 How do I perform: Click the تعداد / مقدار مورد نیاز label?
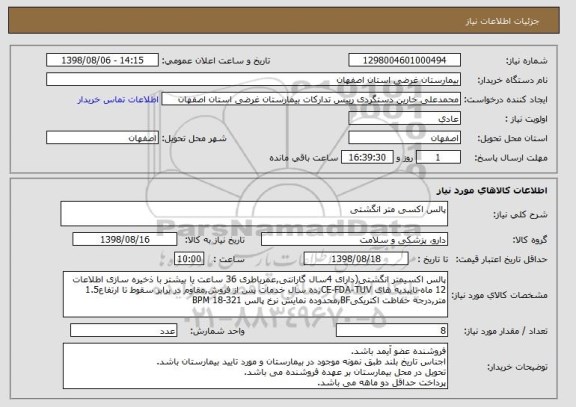pos(506,331)
